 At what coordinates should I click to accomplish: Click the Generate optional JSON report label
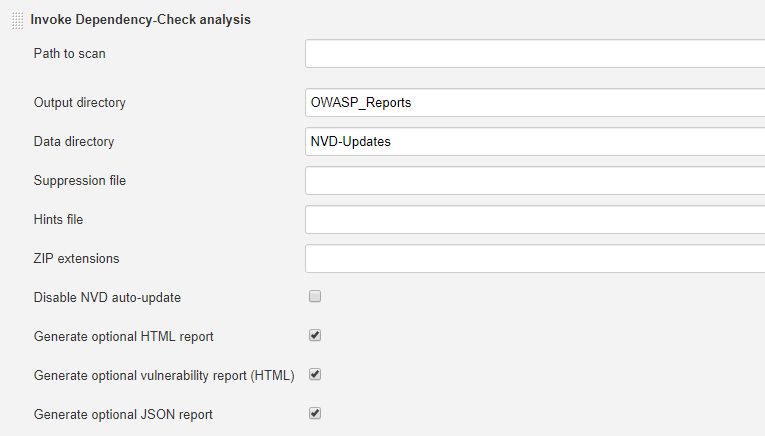pyautogui.click(x=123, y=415)
